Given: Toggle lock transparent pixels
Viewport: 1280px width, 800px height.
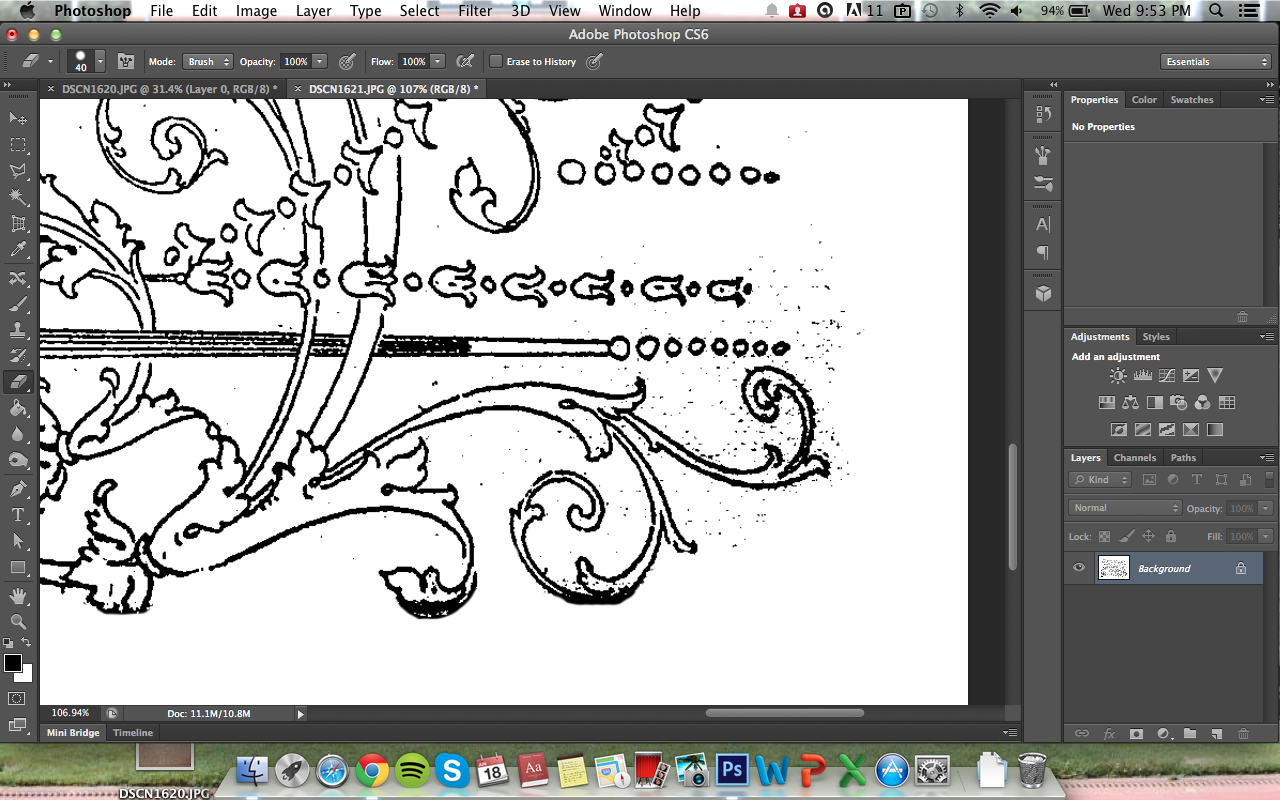Looking at the screenshot, I should click(1104, 537).
